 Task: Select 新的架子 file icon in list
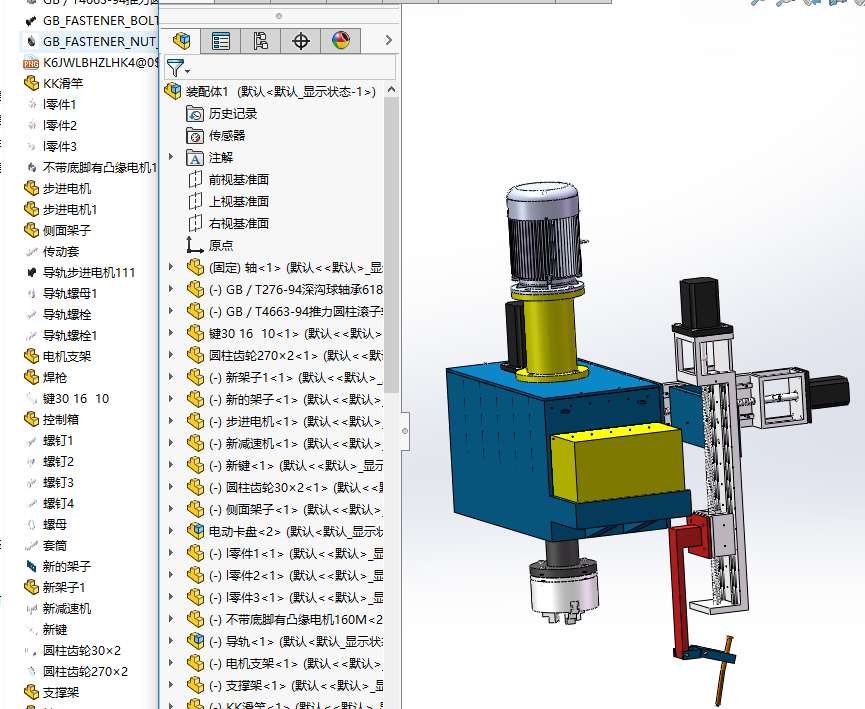coord(31,566)
